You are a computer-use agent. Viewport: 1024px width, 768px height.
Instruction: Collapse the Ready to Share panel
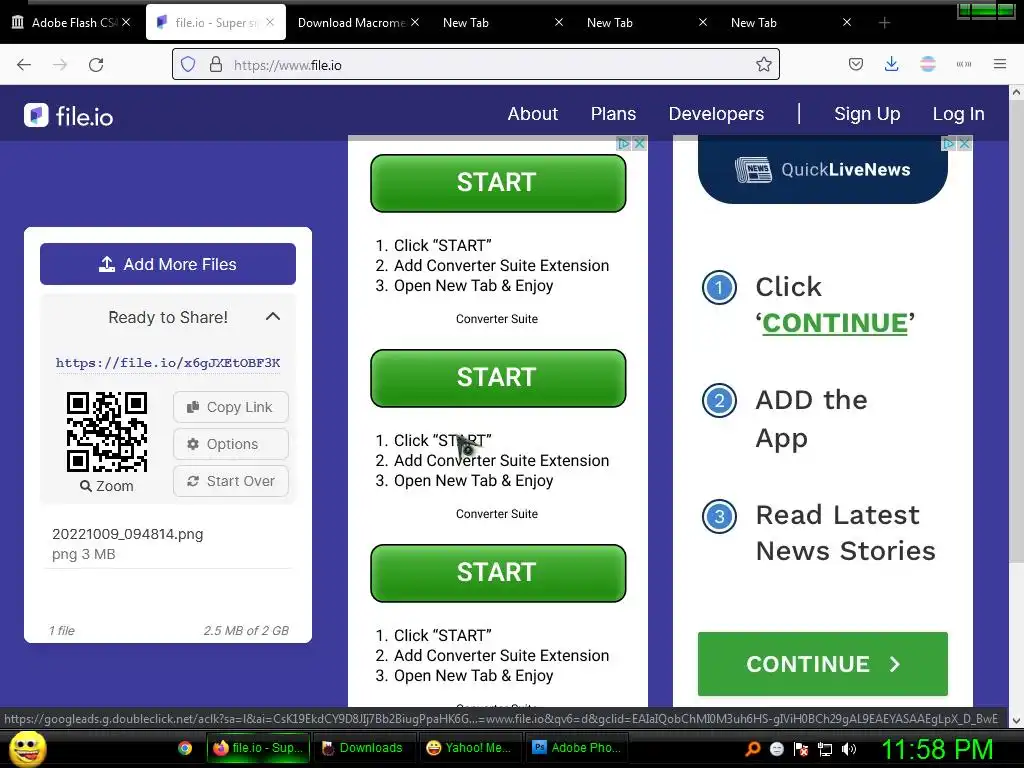(273, 317)
